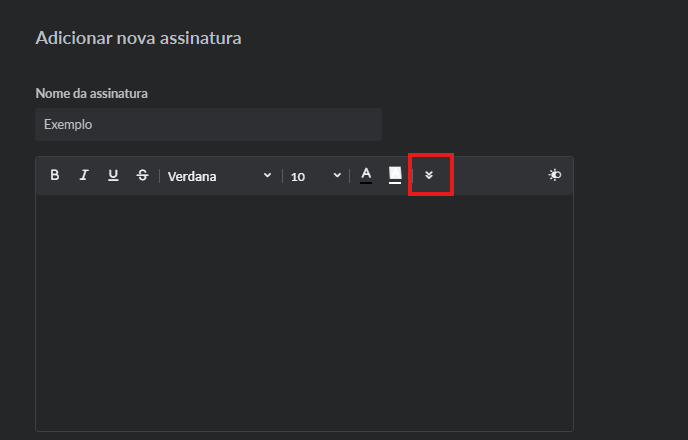Click the chevron arrow next to Verdana
The image size is (688, 440).
tap(267, 175)
